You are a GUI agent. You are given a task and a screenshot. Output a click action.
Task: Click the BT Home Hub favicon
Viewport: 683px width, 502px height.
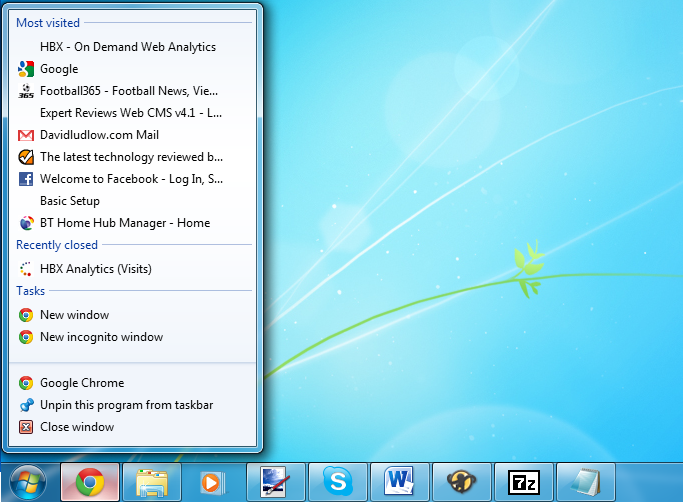26,223
